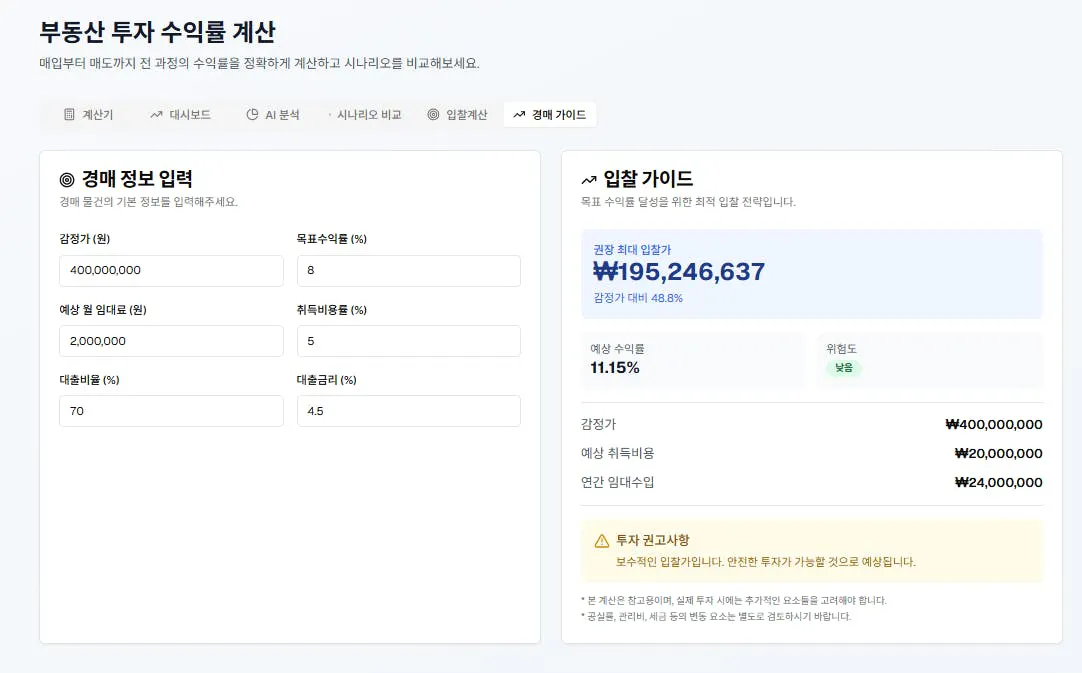Click the trend icon on 경매 가이드 tab
The height and width of the screenshot is (673, 1082).
(520, 115)
